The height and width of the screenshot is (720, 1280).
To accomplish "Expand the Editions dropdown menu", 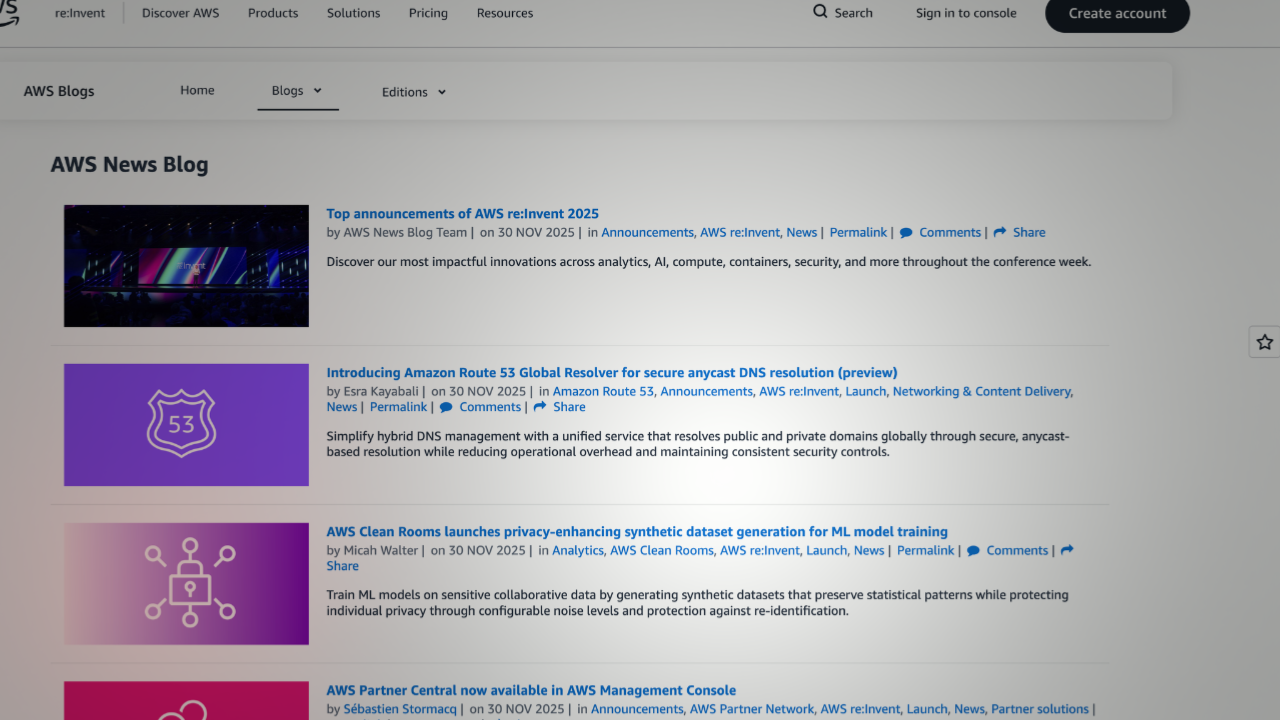I will [414, 92].
